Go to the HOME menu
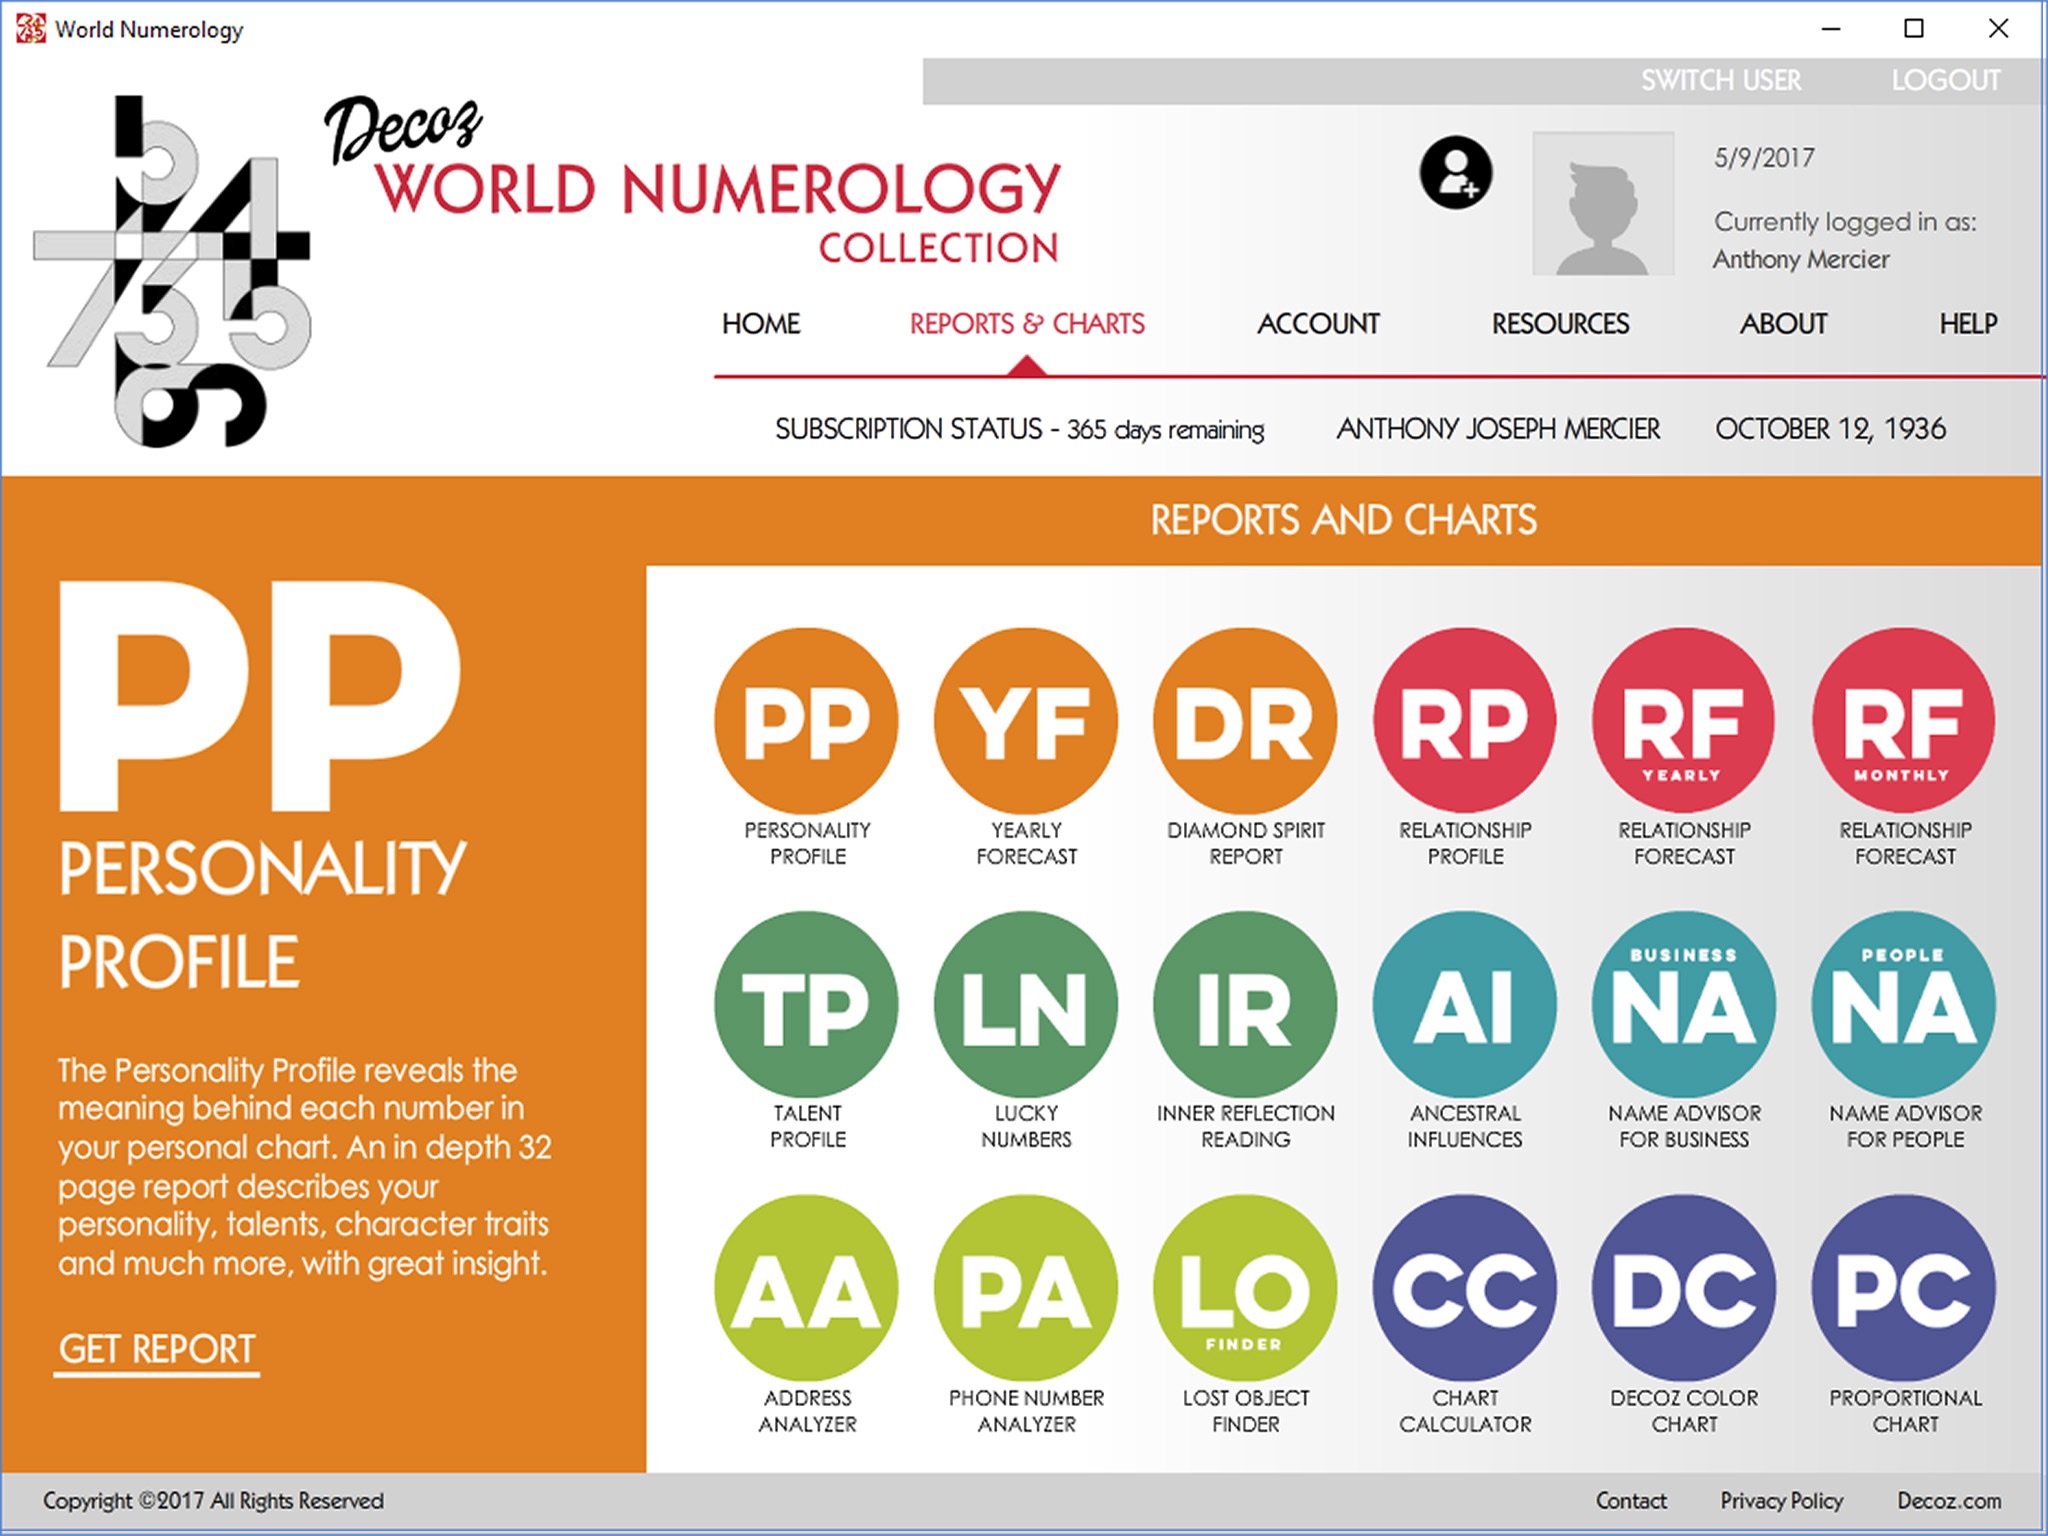Viewport: 2048px width, 1536px height. [x=761, y=324]
